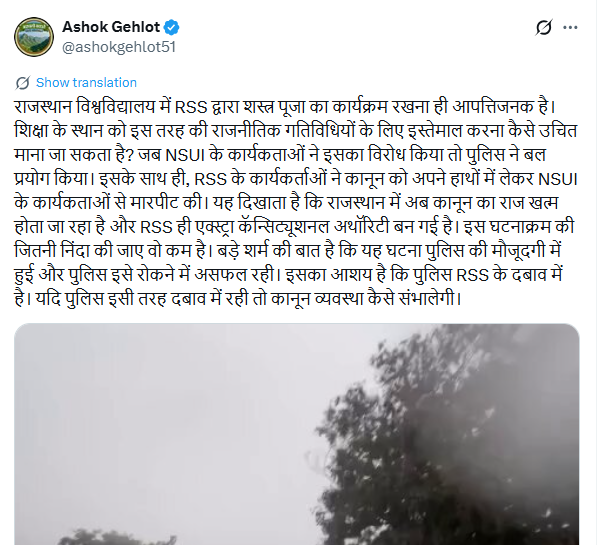
Task: Click the line starting with शिक्षा के स्थान
Action: point(295,131)
